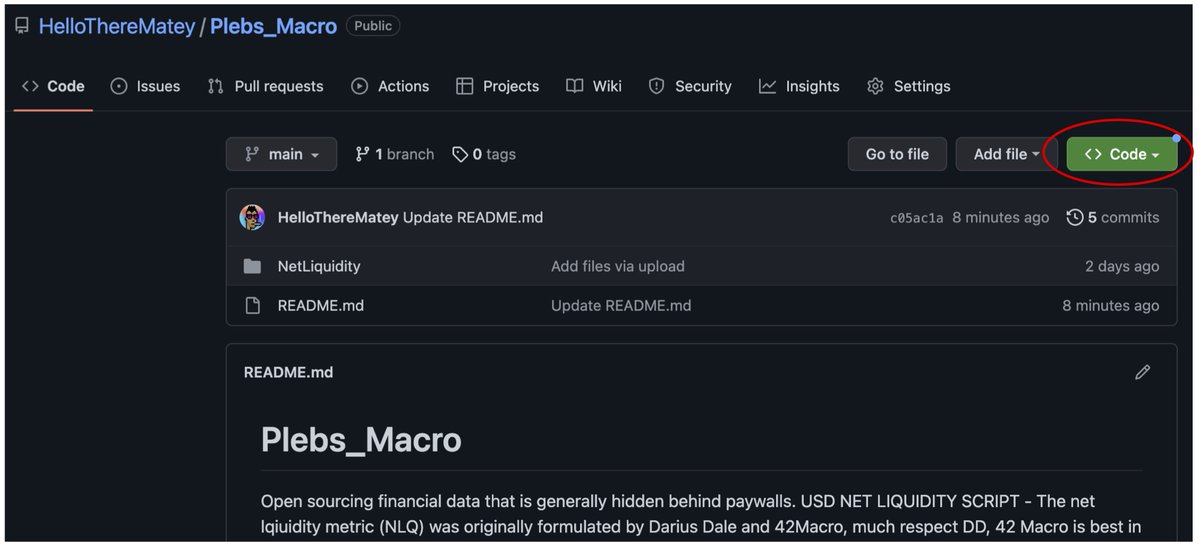Image resolution: width=1200 pixels, height=550 pixels.
Task: Open Add files via upload commit
Action: coord(618,266)
